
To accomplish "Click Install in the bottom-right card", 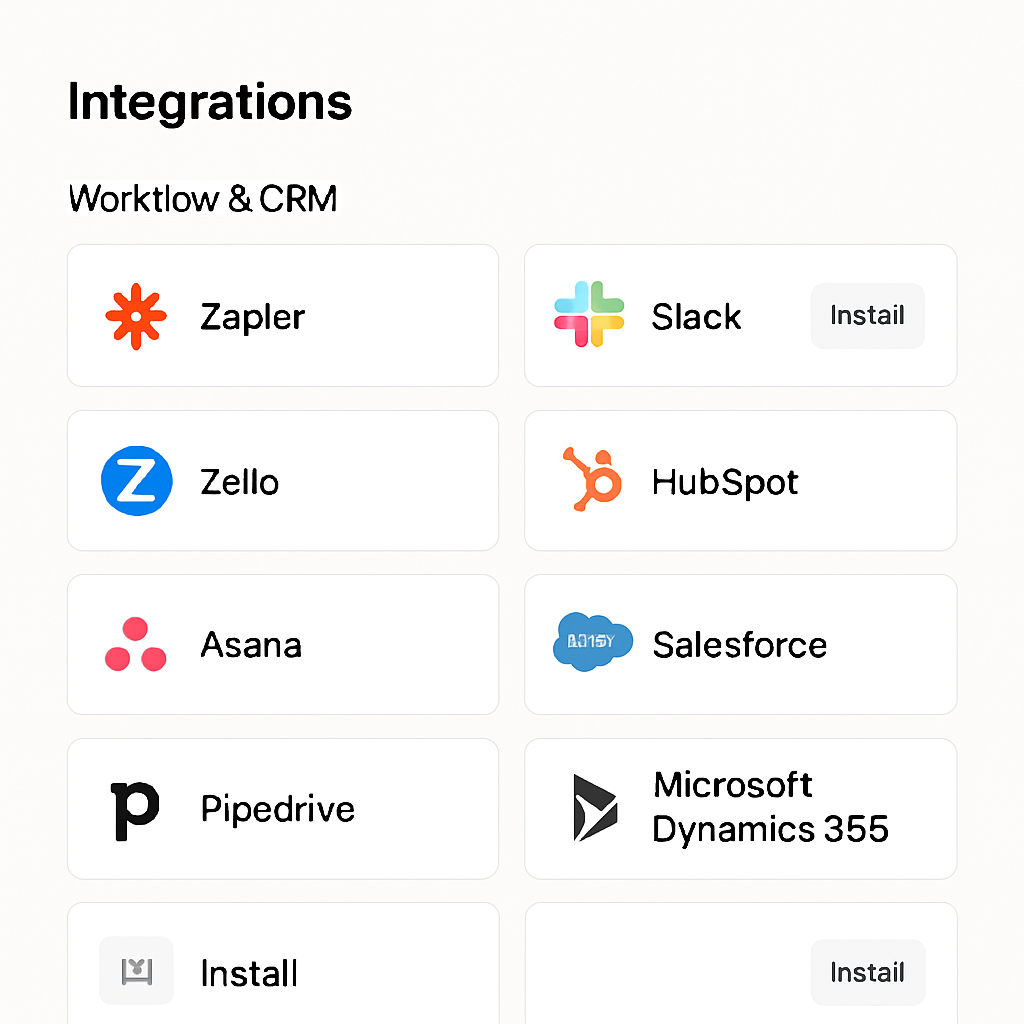I will click(866, 971).
